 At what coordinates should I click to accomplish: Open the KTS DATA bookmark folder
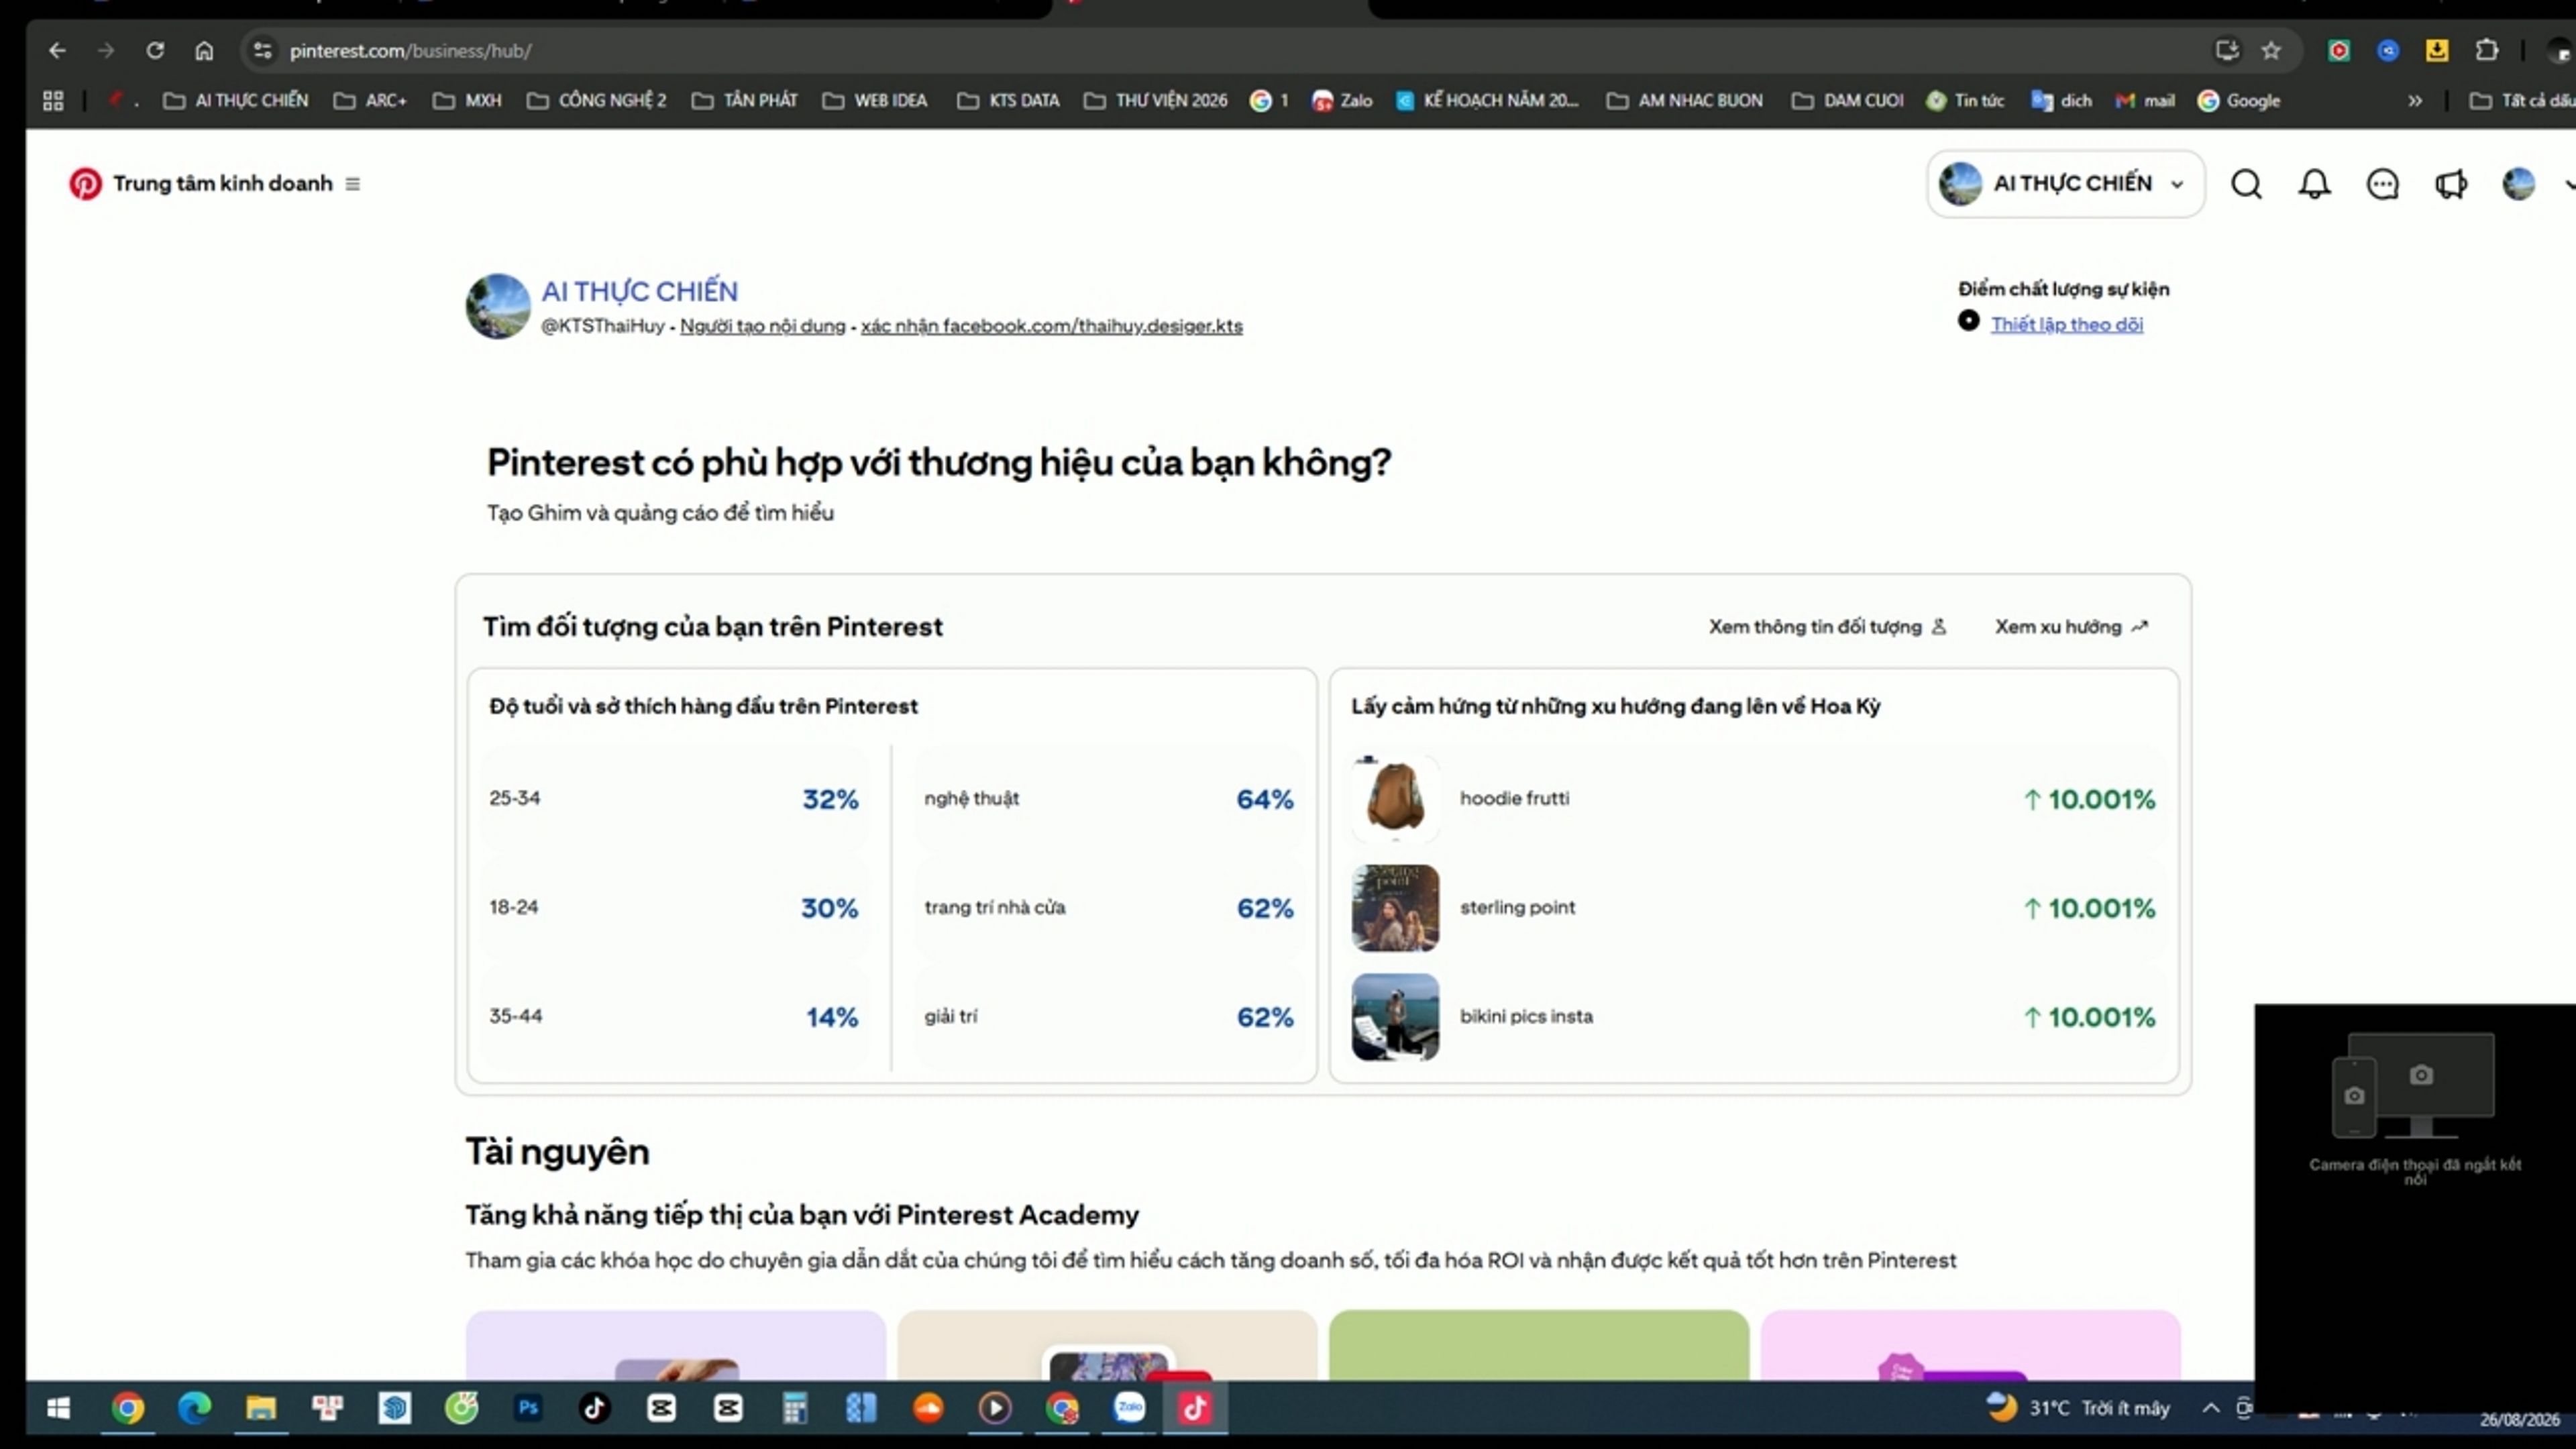click(x=1008, y=100)
